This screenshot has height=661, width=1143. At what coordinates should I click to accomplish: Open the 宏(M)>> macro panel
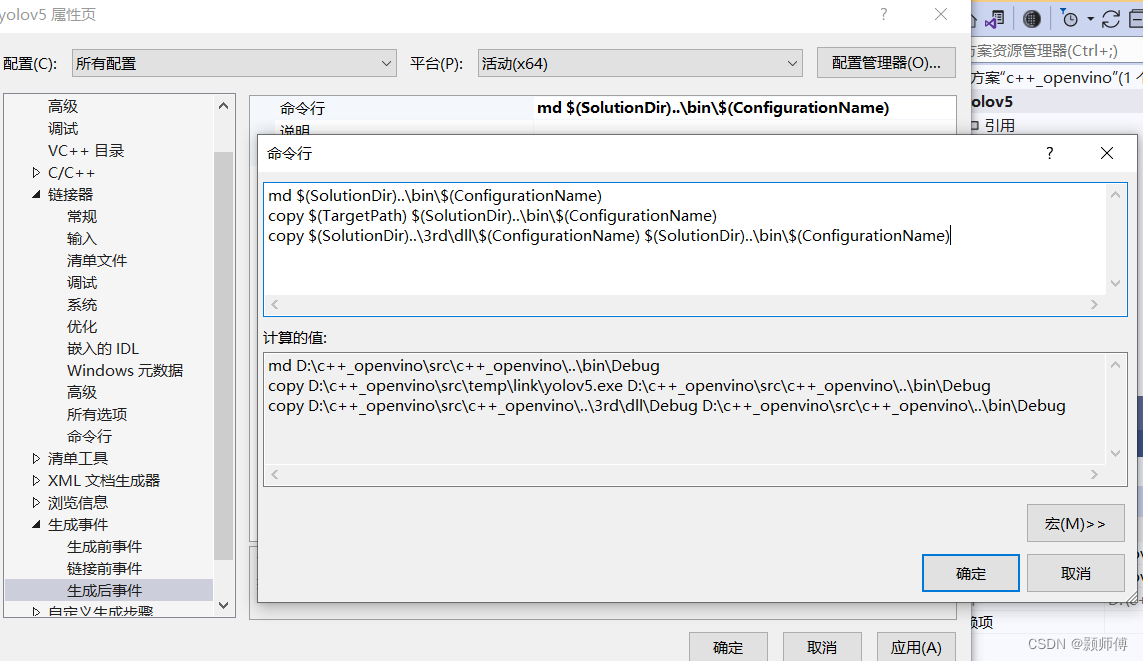point(1075,523)
